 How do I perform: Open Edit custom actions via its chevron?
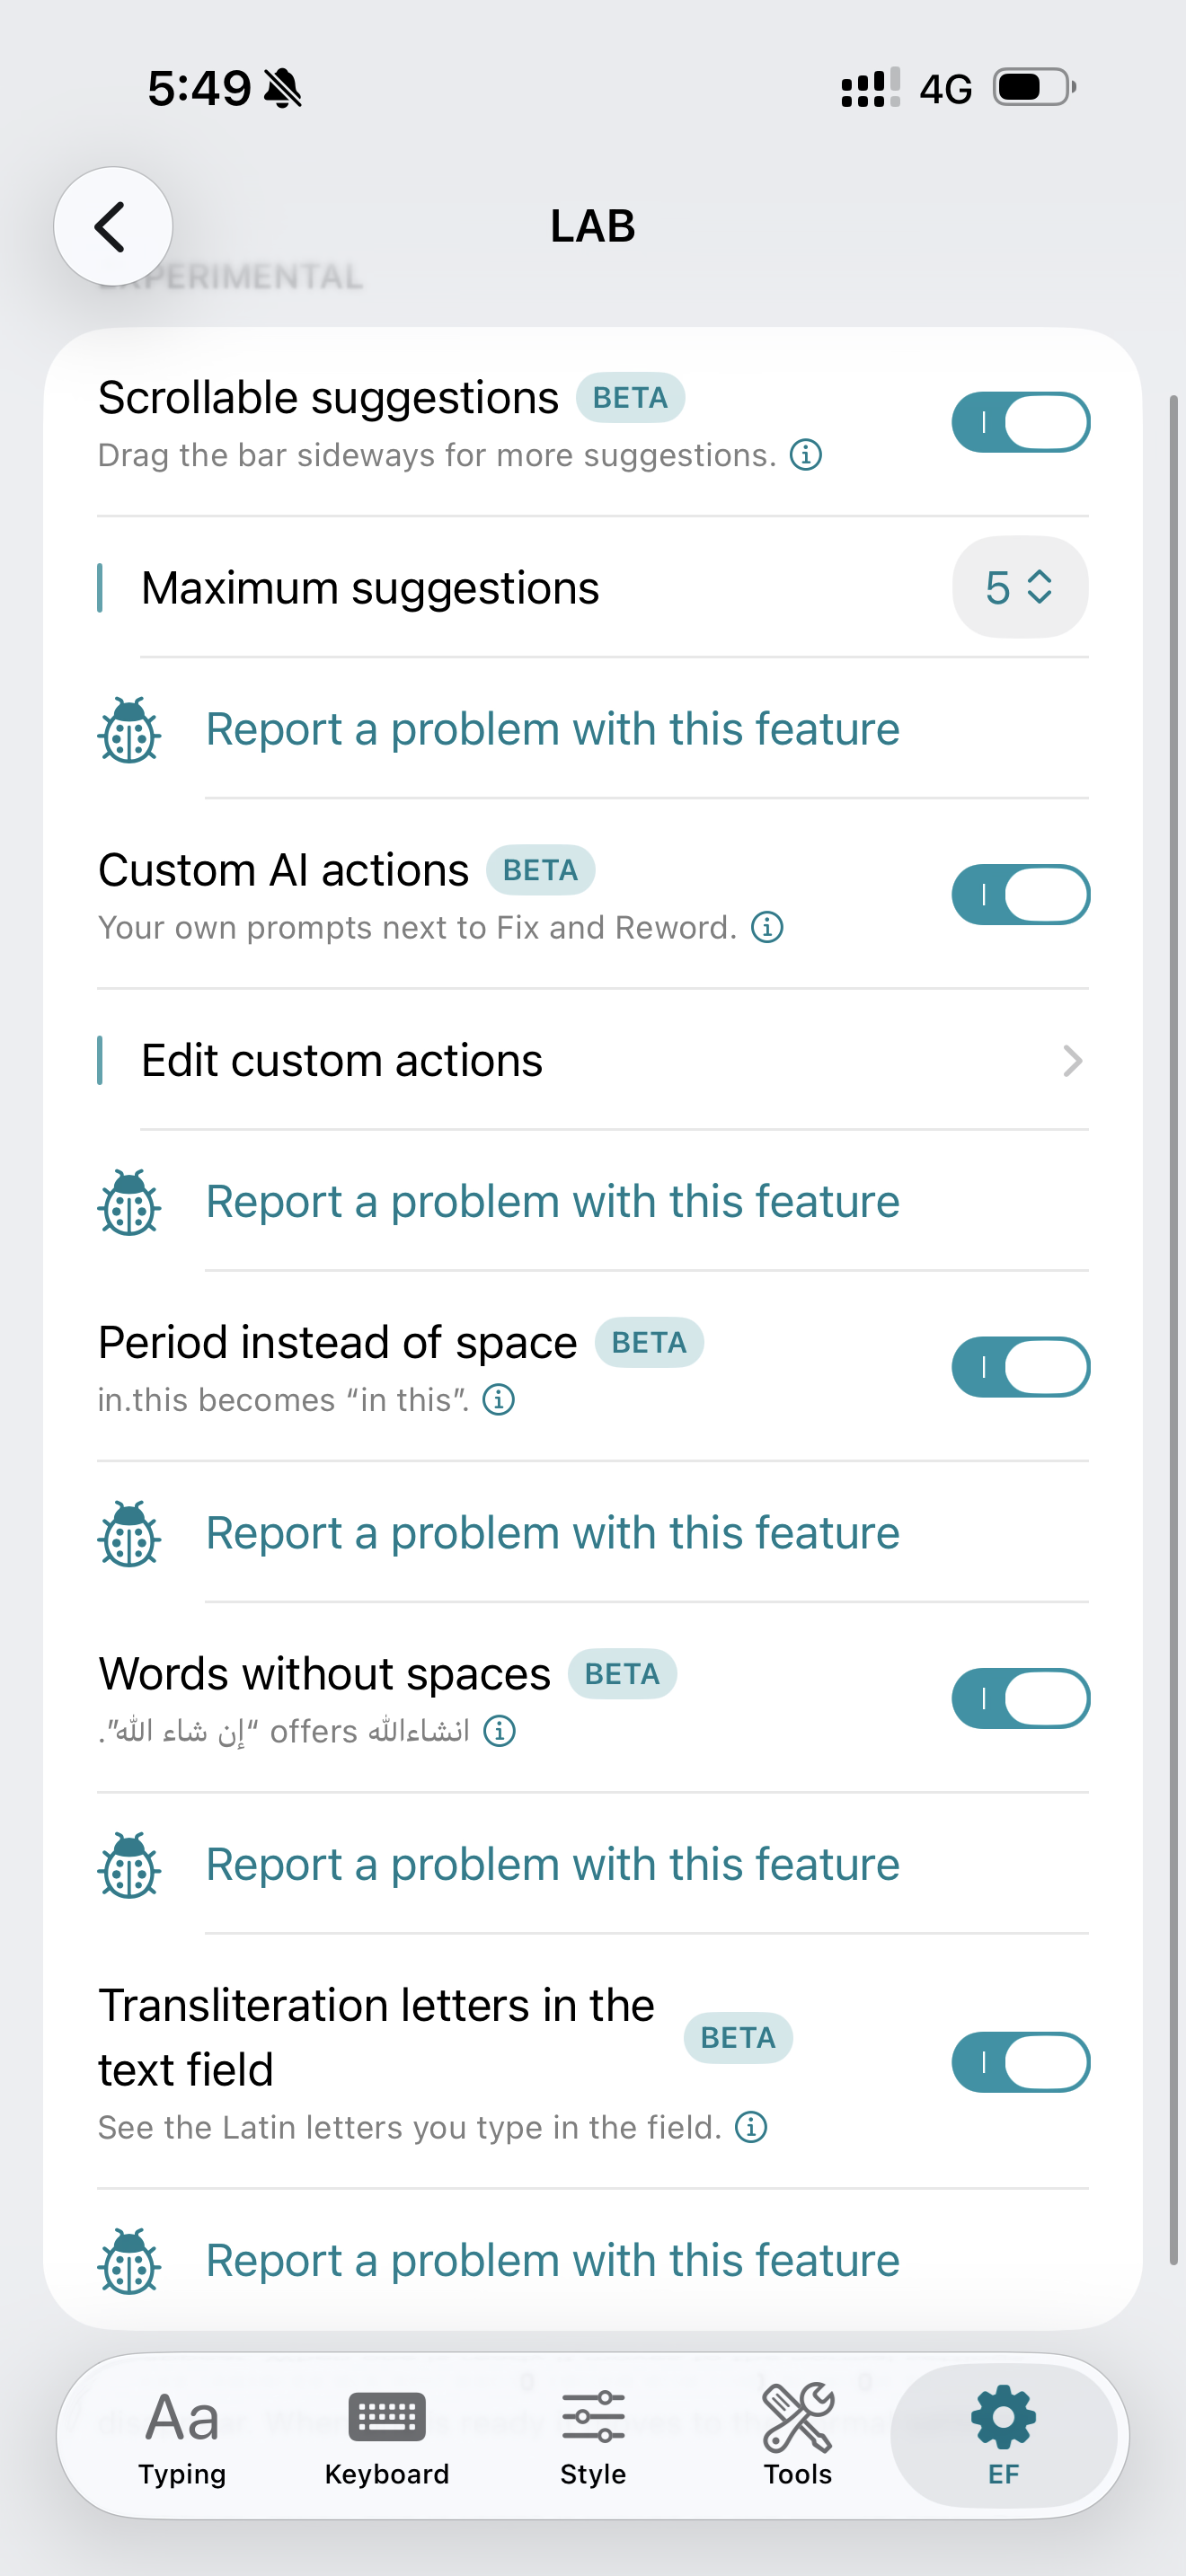tap(1072, 1060)
